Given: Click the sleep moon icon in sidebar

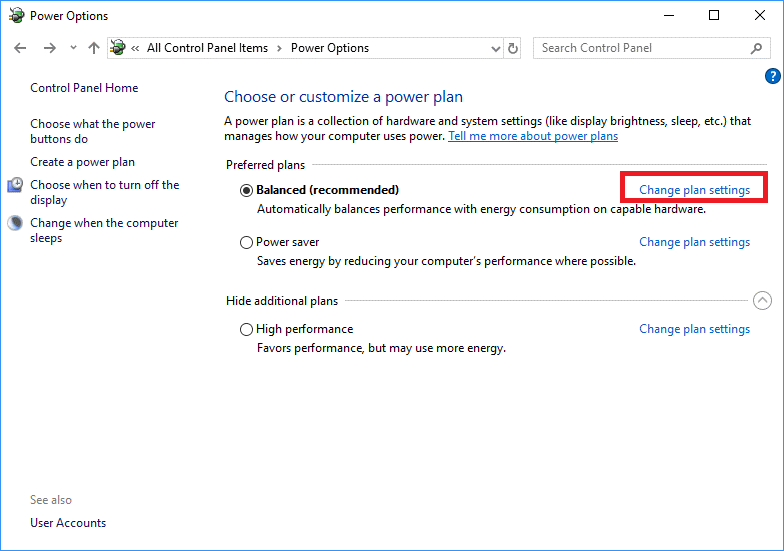Looking at the screenshot, I should pos(15,223).
